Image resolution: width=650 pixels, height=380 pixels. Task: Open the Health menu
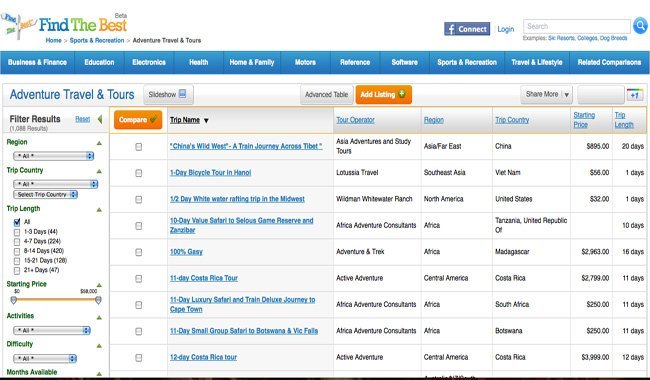(199, 63)
